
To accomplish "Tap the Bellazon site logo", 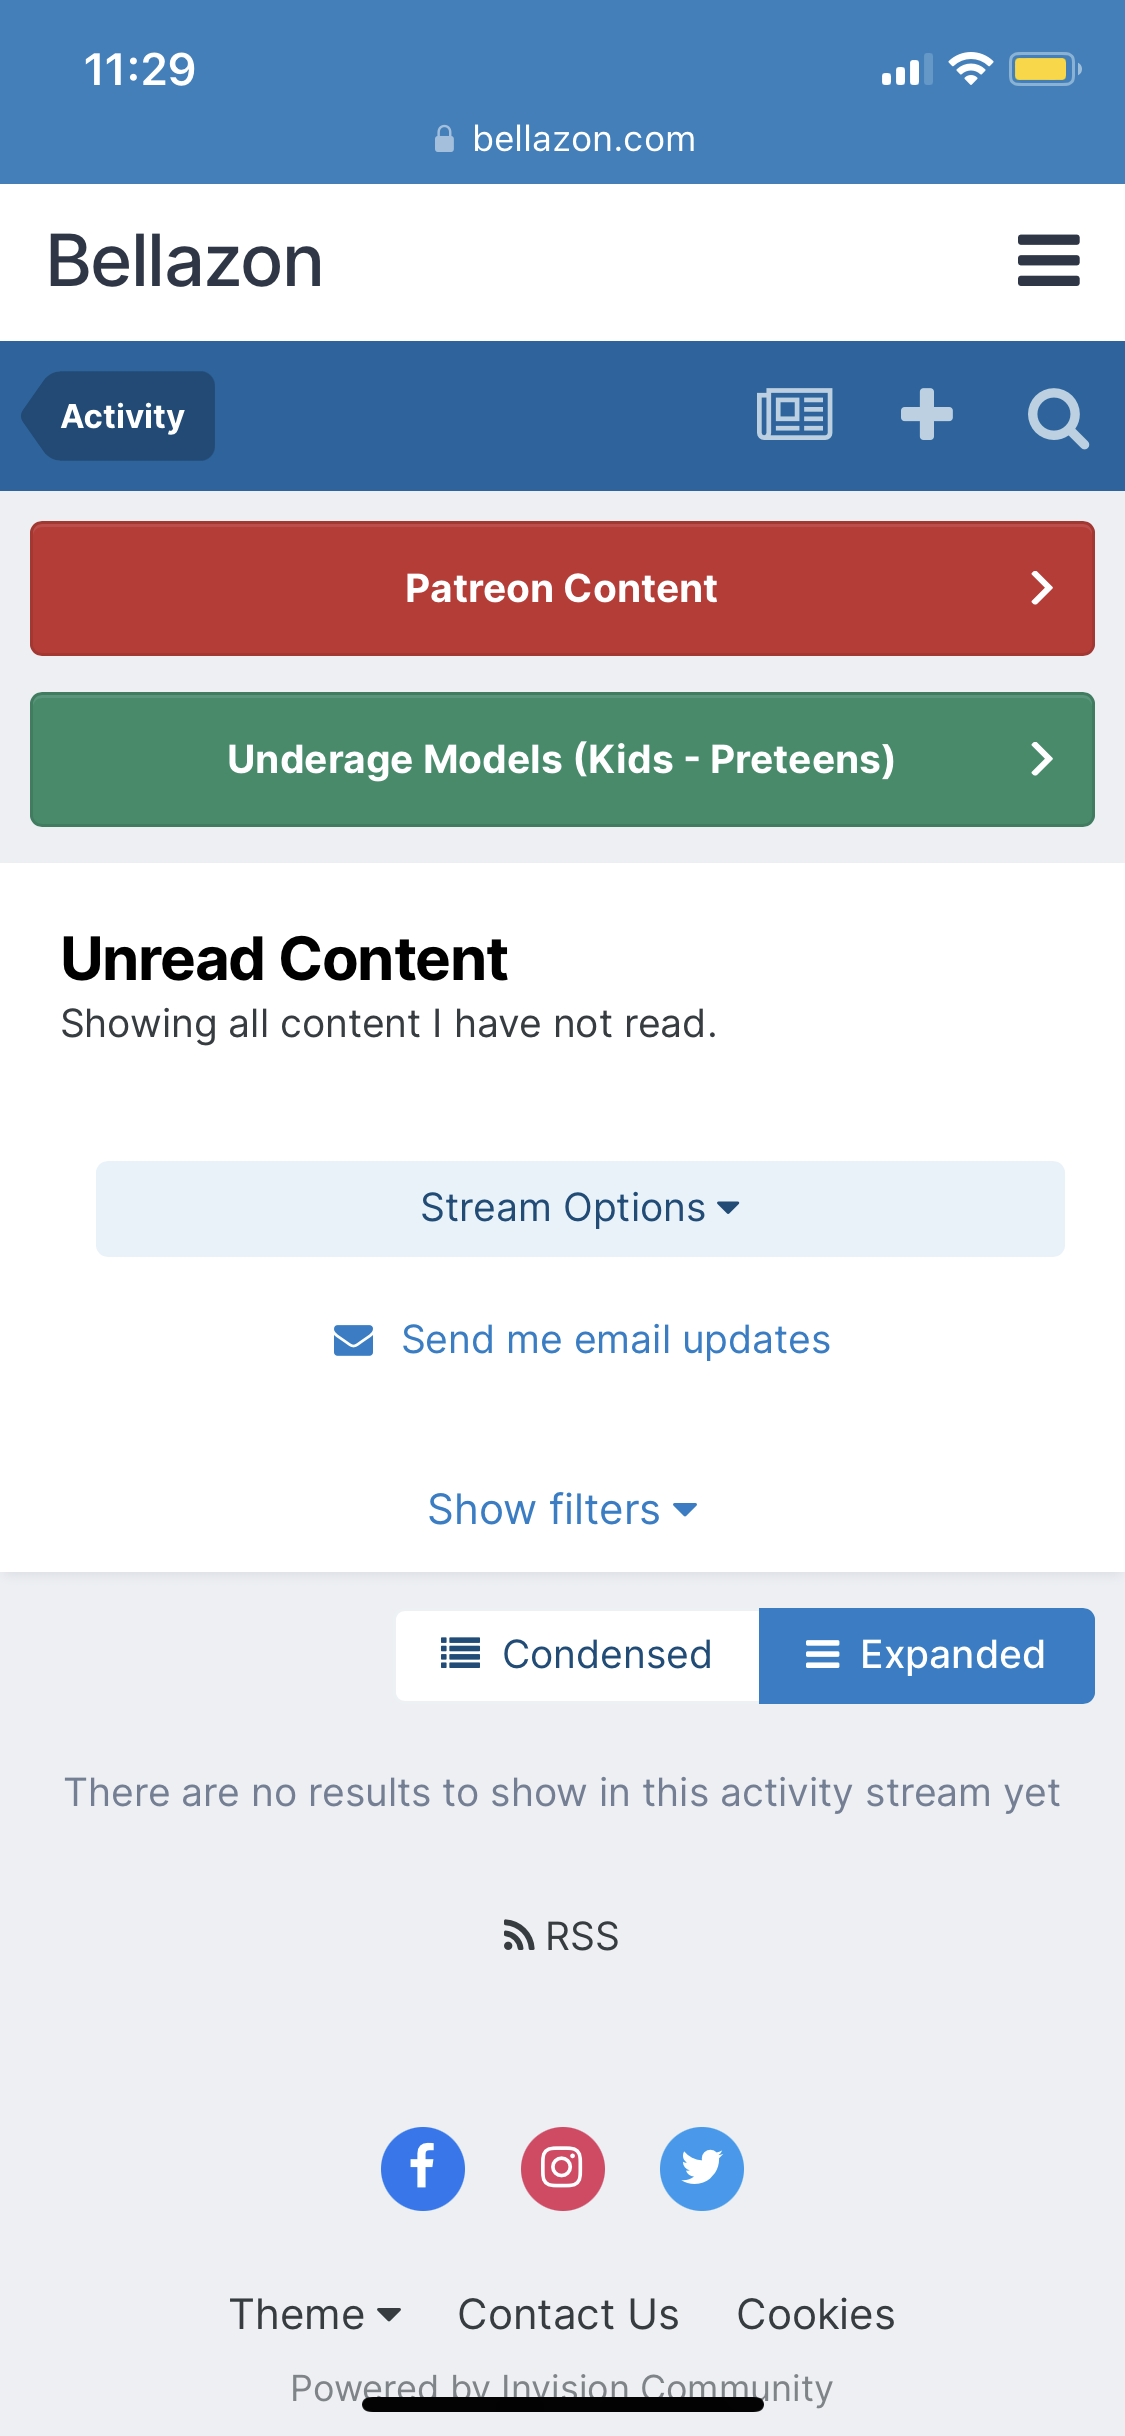I will (185, 261).
